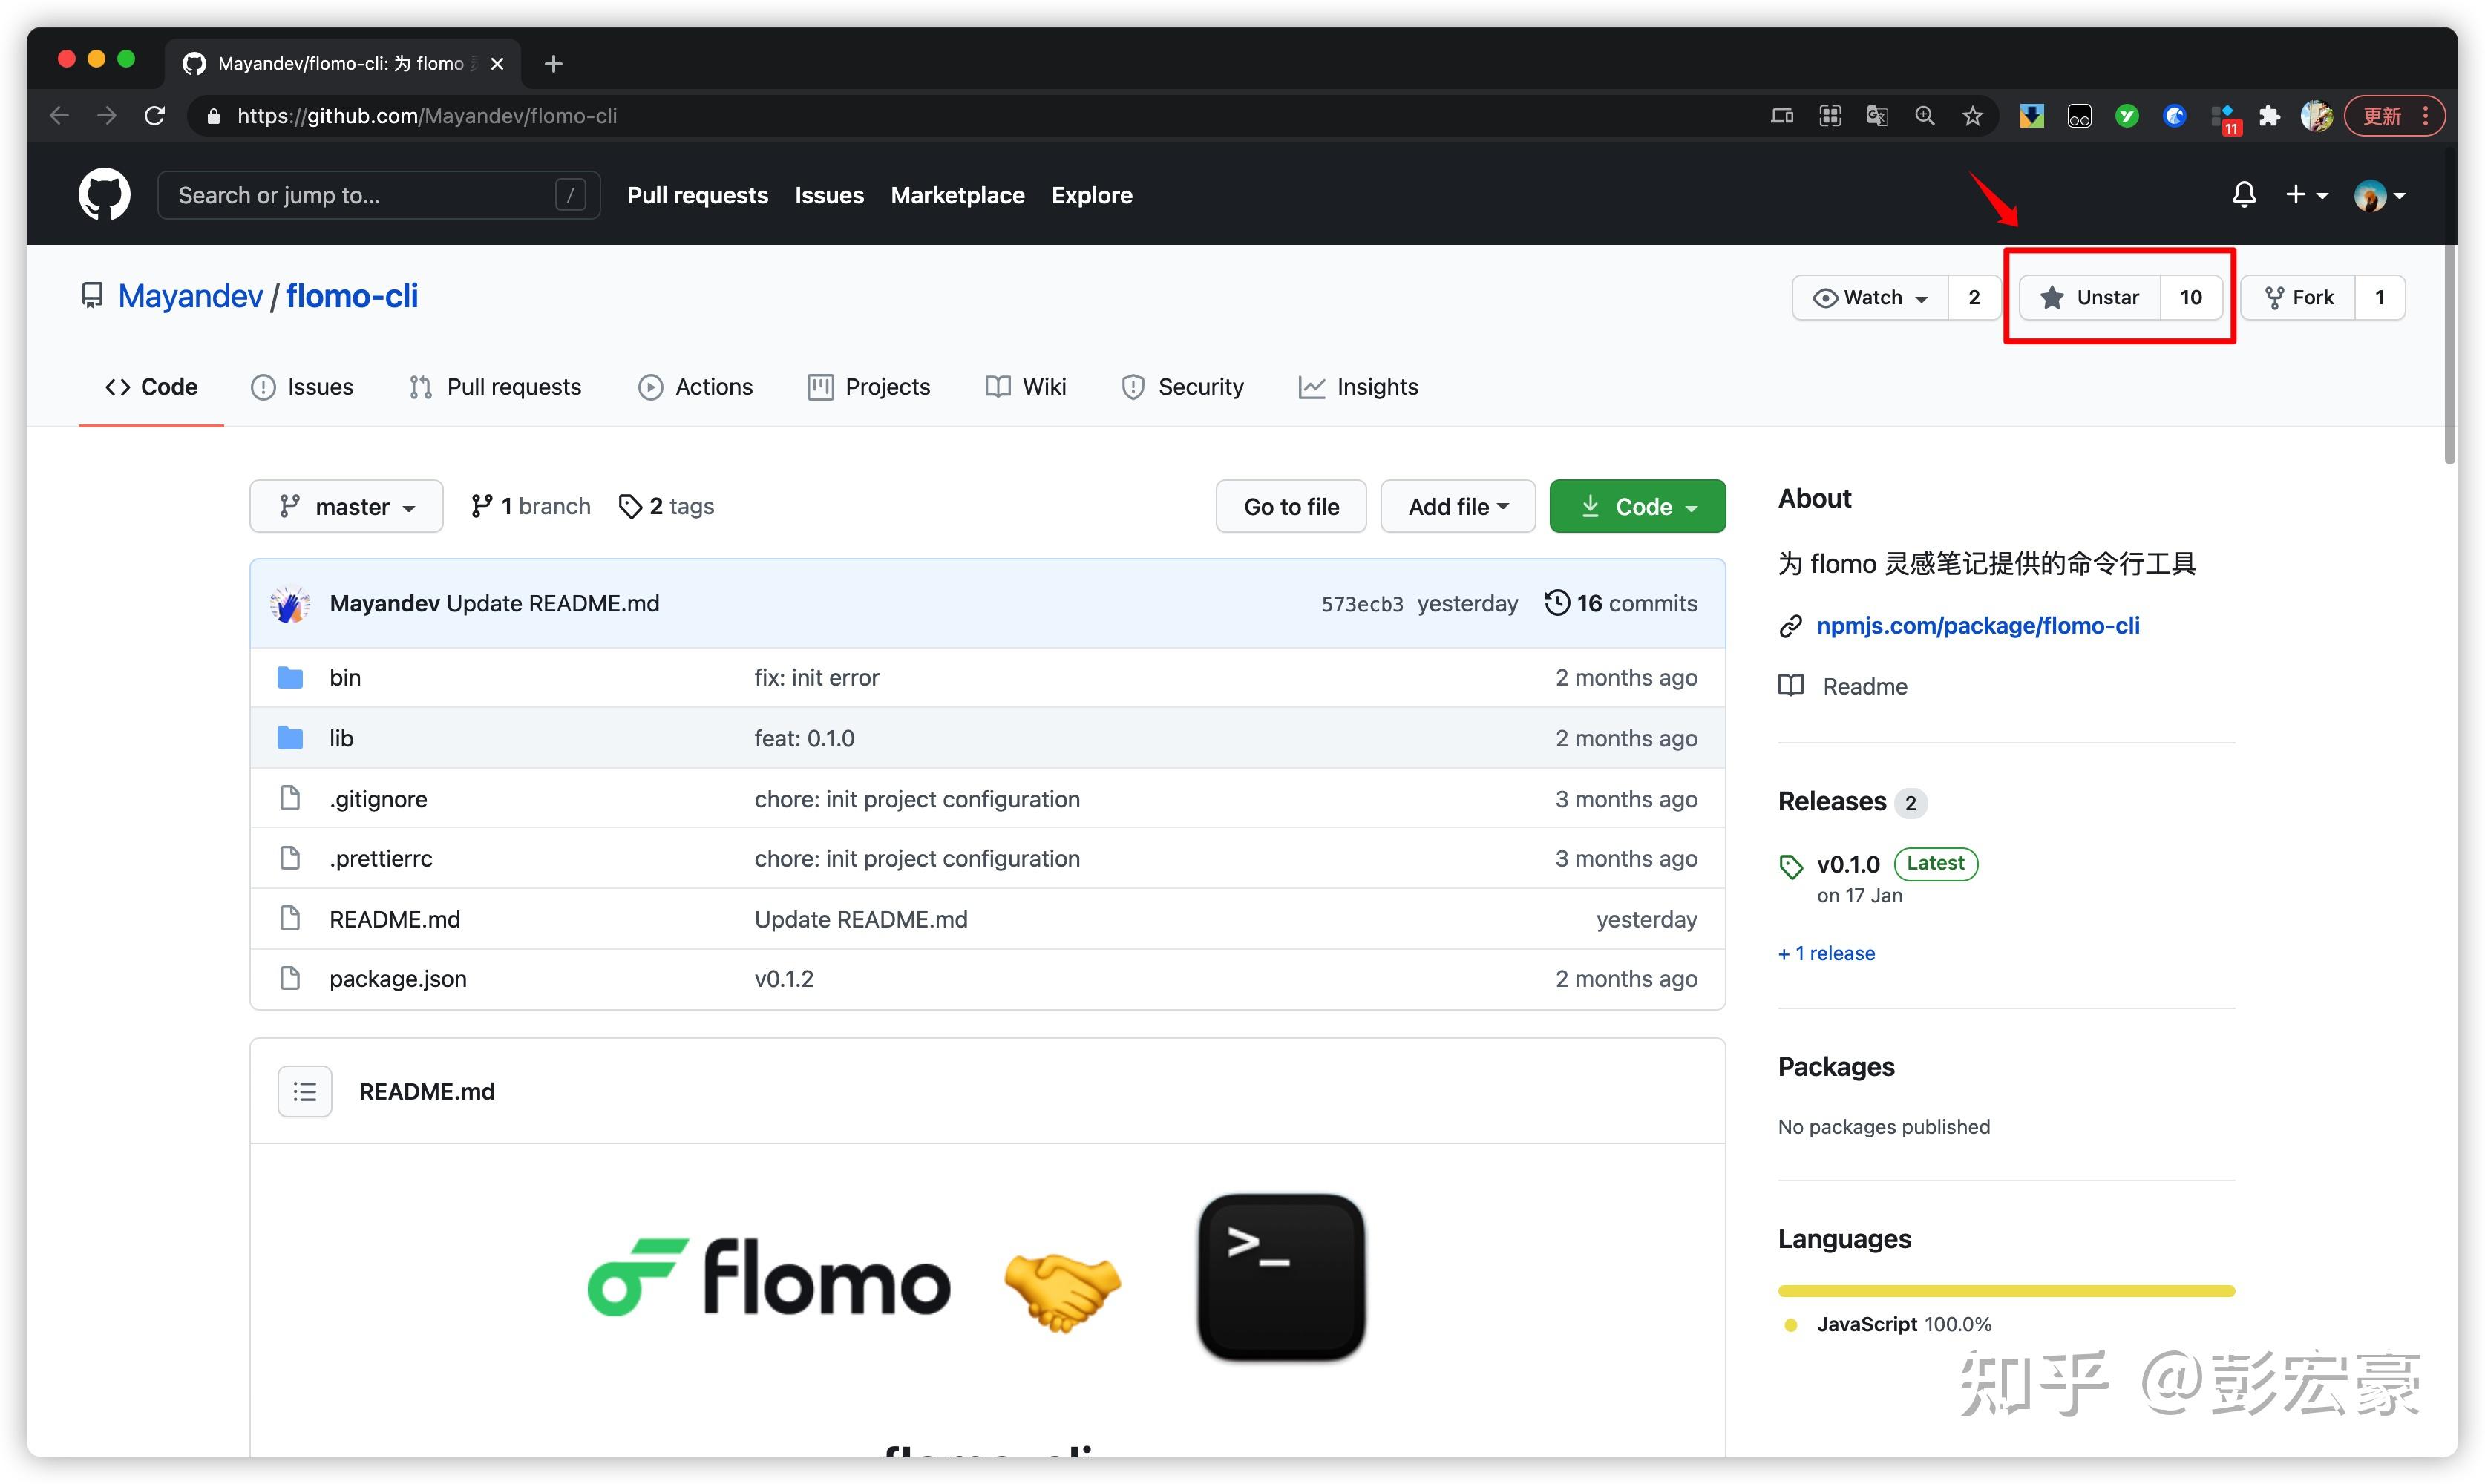2485x1484 pixels.
Task: Click the + 1 release link
Action: (x=1826, y=953)
